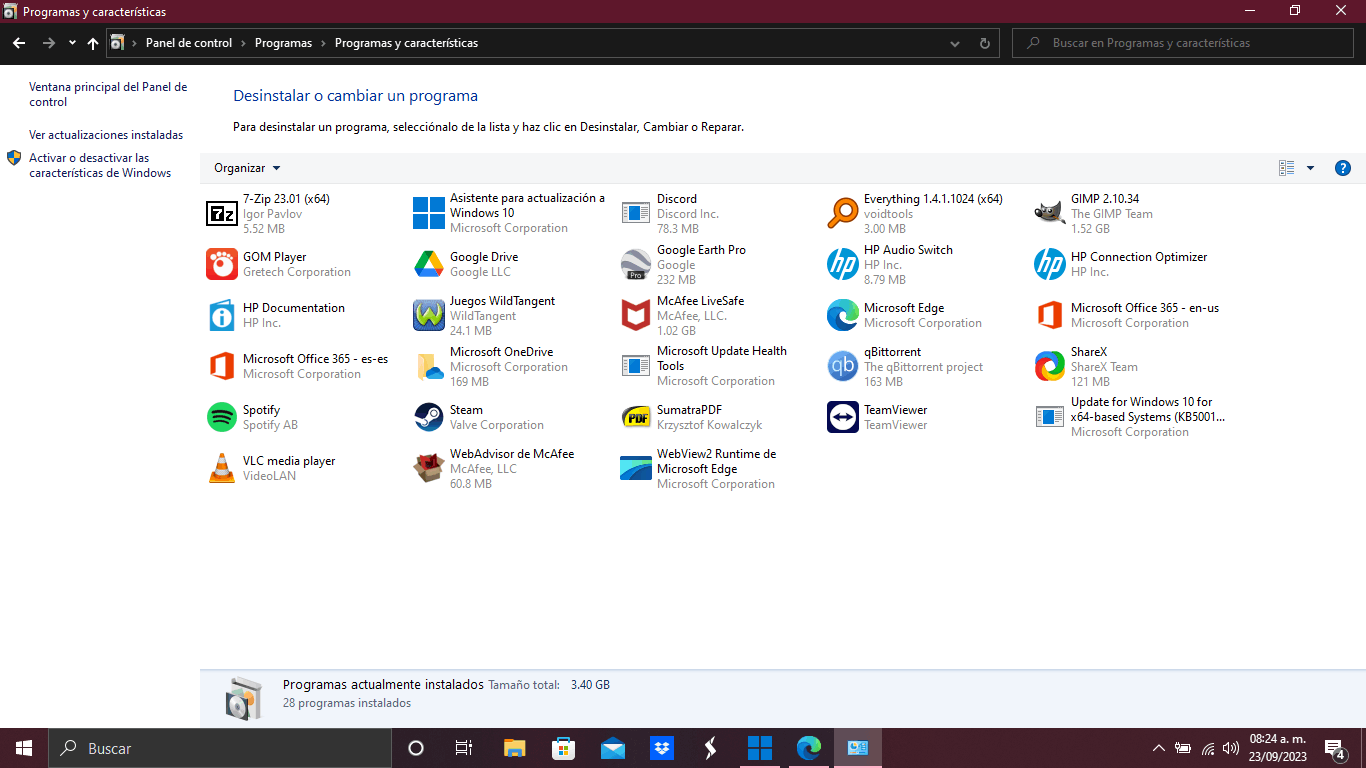
Task: Select the Microsoft Edge program icon
Action: click(842, 315)
